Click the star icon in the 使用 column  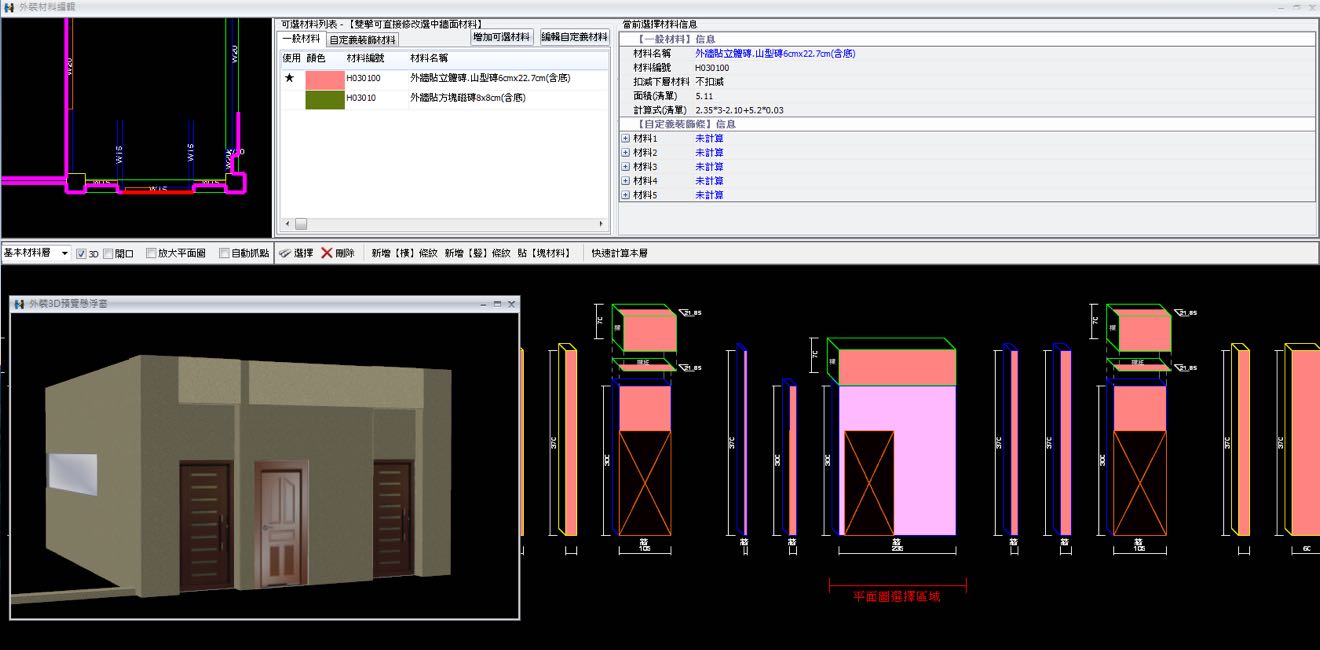[x=289, y=78]
